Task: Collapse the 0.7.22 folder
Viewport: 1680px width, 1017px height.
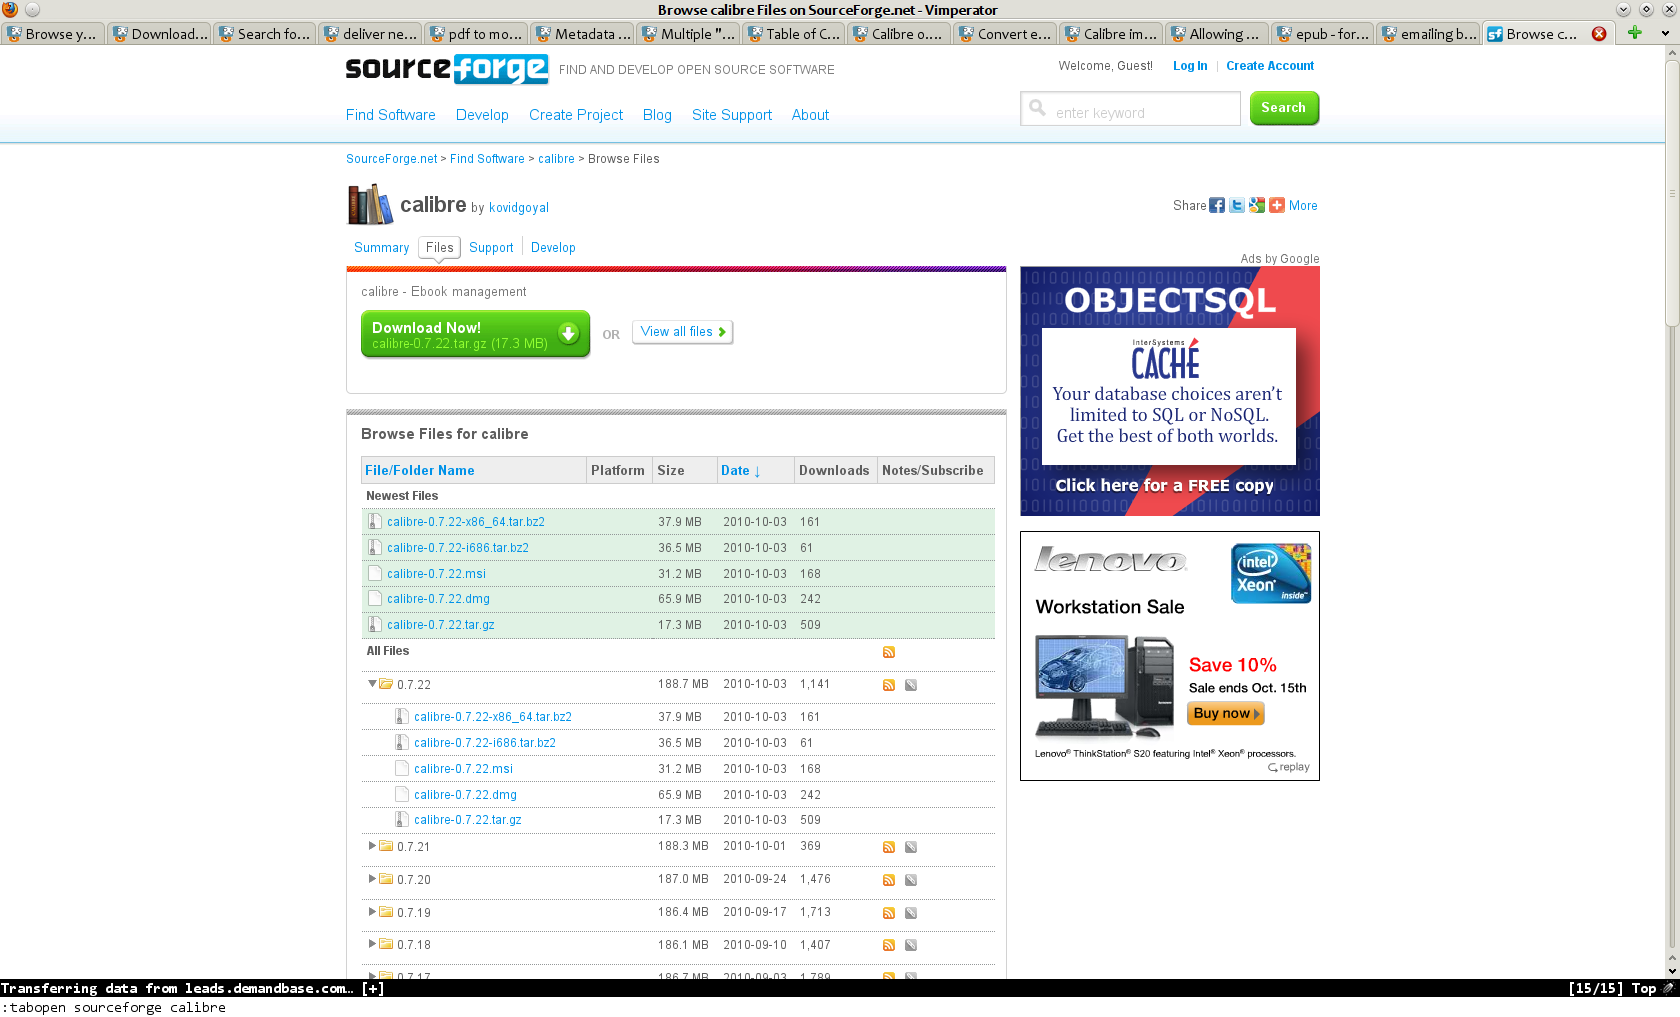Action: tap(372, 684)
